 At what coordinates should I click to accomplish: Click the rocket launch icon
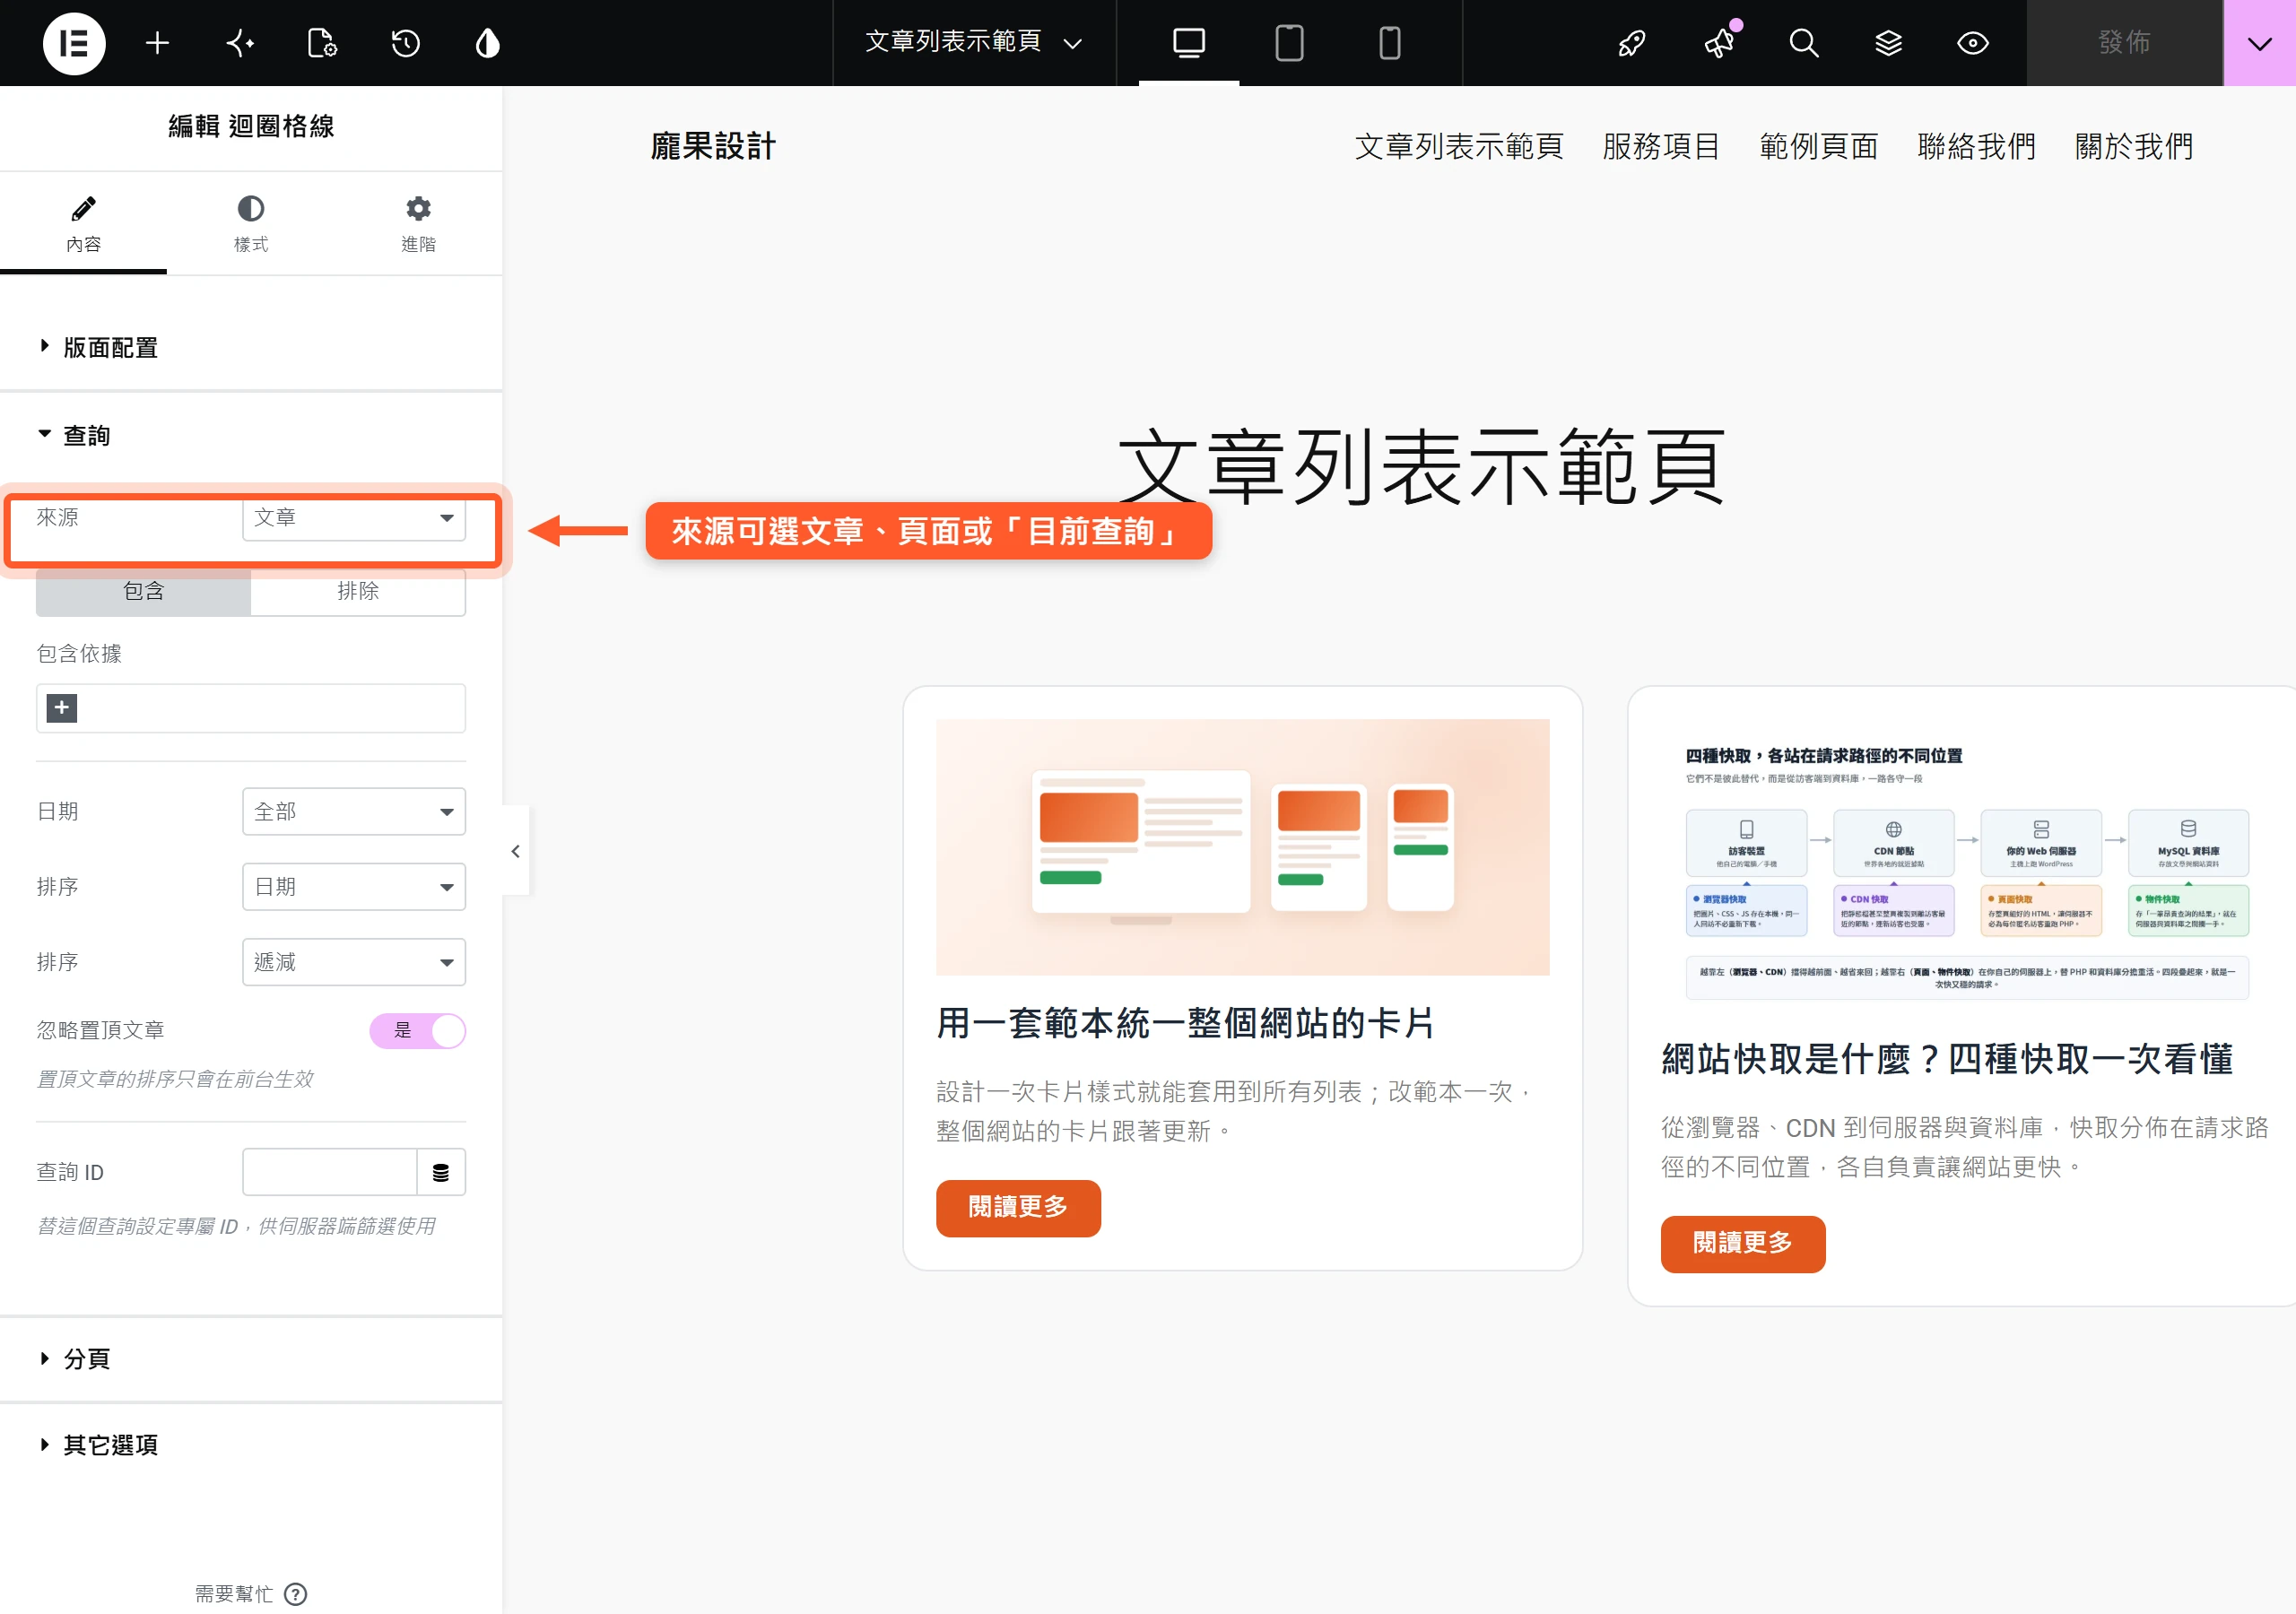tap(1632, 43)
